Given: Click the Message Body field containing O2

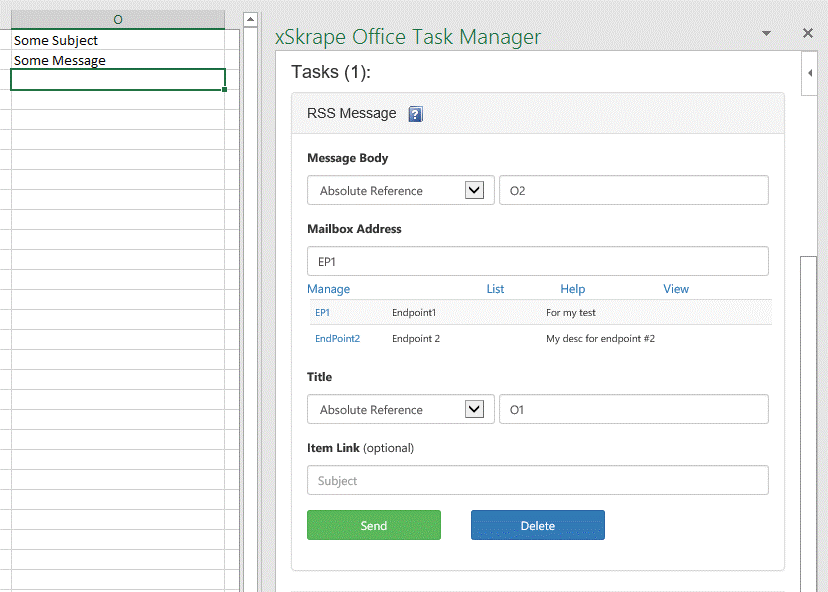Looking at the screenshot, I should point(634,190).
